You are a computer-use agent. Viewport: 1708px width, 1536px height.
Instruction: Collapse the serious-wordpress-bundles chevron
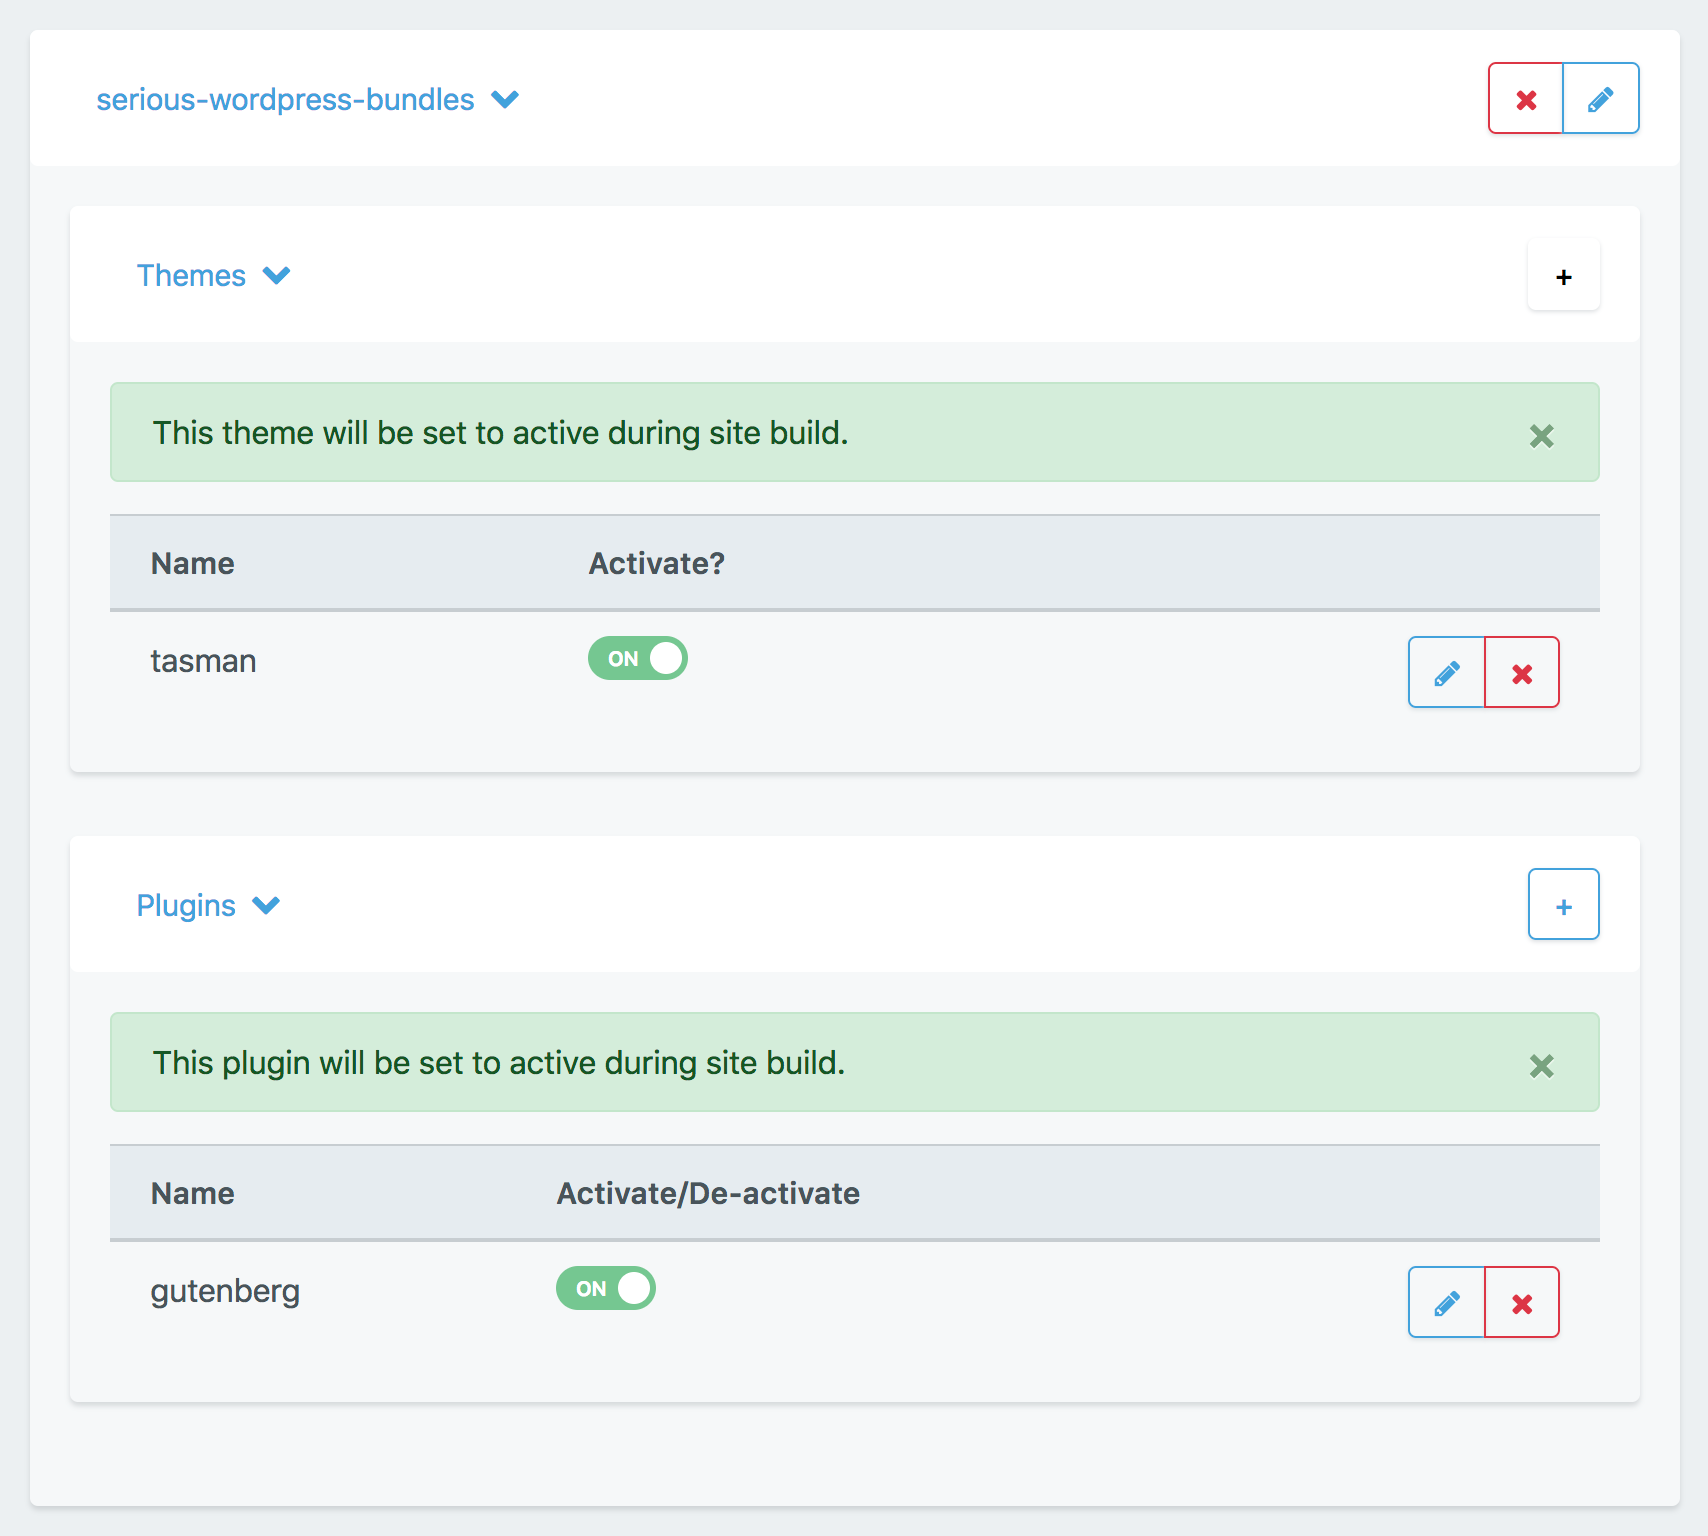(505, 99)
